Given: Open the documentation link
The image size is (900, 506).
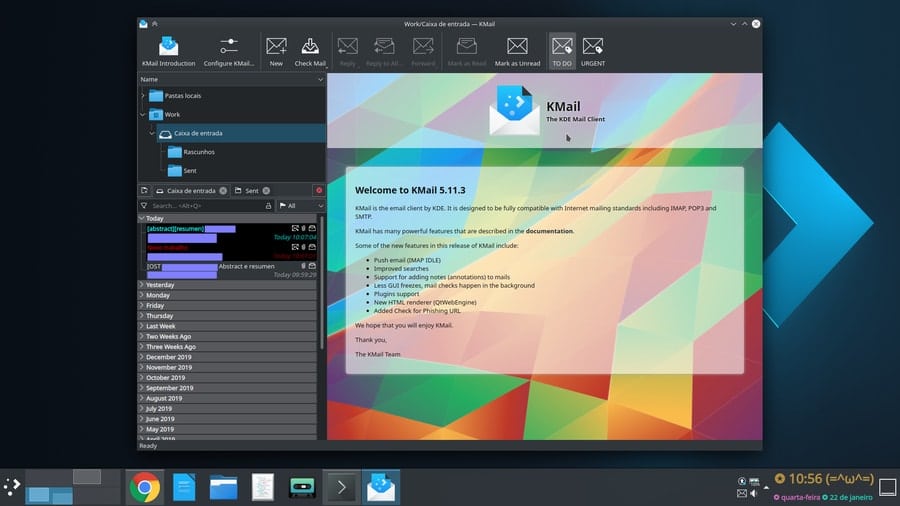Looking at the screenshot, I should [x=549, y=231].
